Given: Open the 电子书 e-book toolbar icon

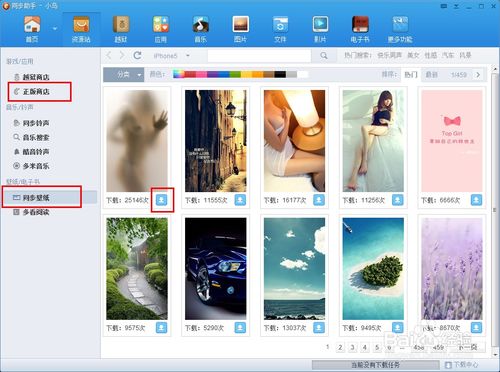Looking at the screenshot, I should pyautogui.click(x=360, y=29).
